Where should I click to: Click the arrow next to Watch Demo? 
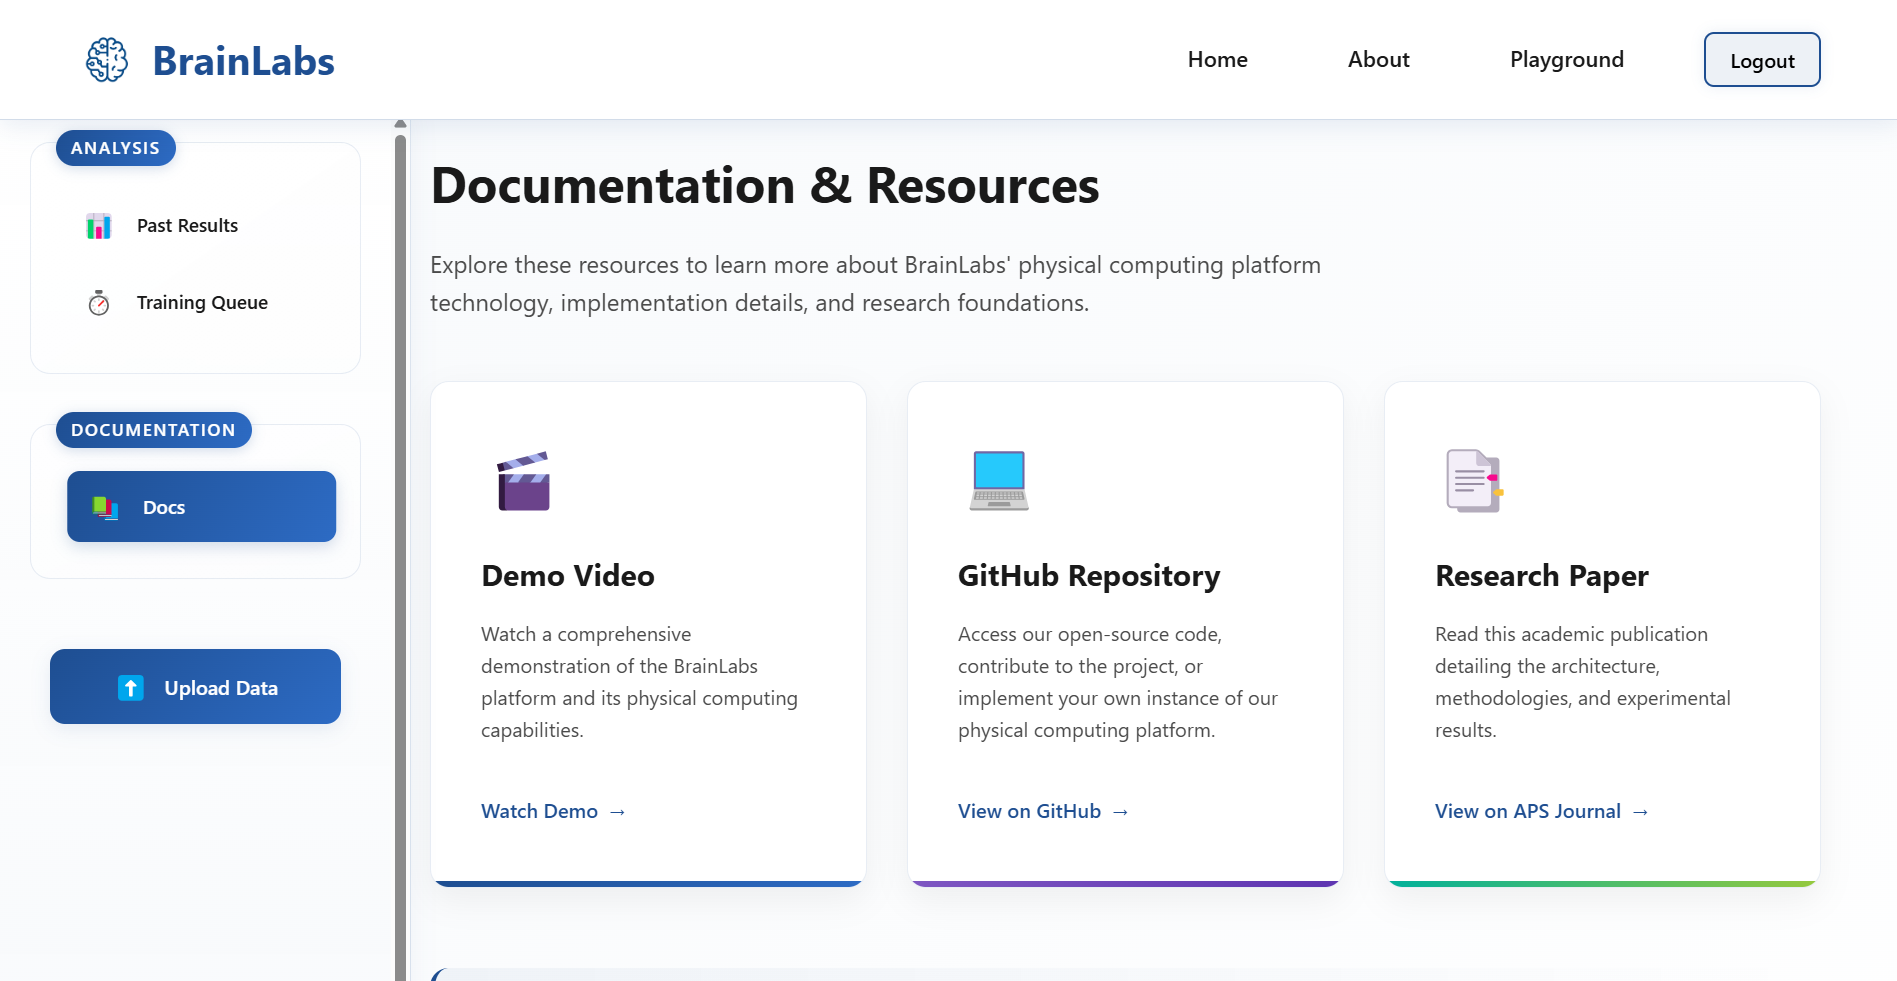[x=617, y=812]
